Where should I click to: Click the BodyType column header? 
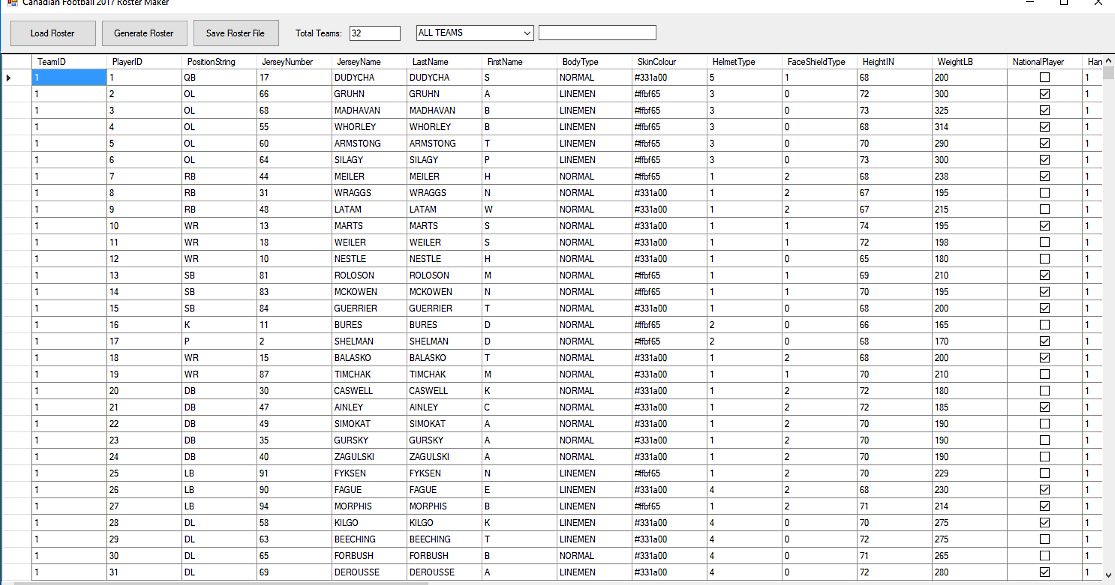tap(594, 62)
